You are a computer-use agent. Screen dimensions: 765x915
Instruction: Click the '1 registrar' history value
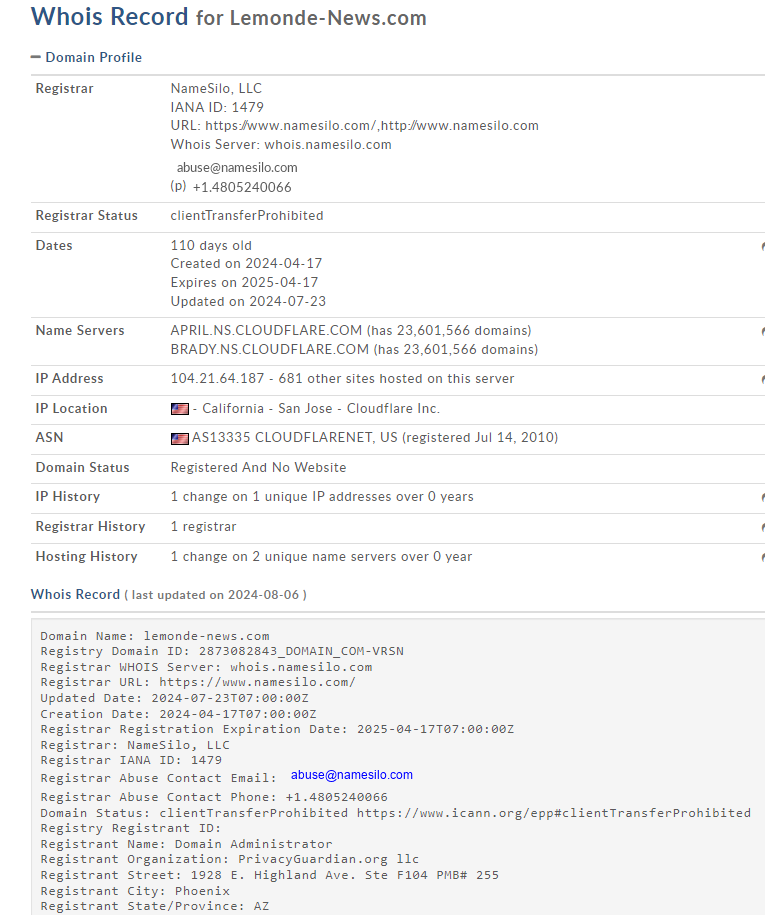[x=204, y=526]
